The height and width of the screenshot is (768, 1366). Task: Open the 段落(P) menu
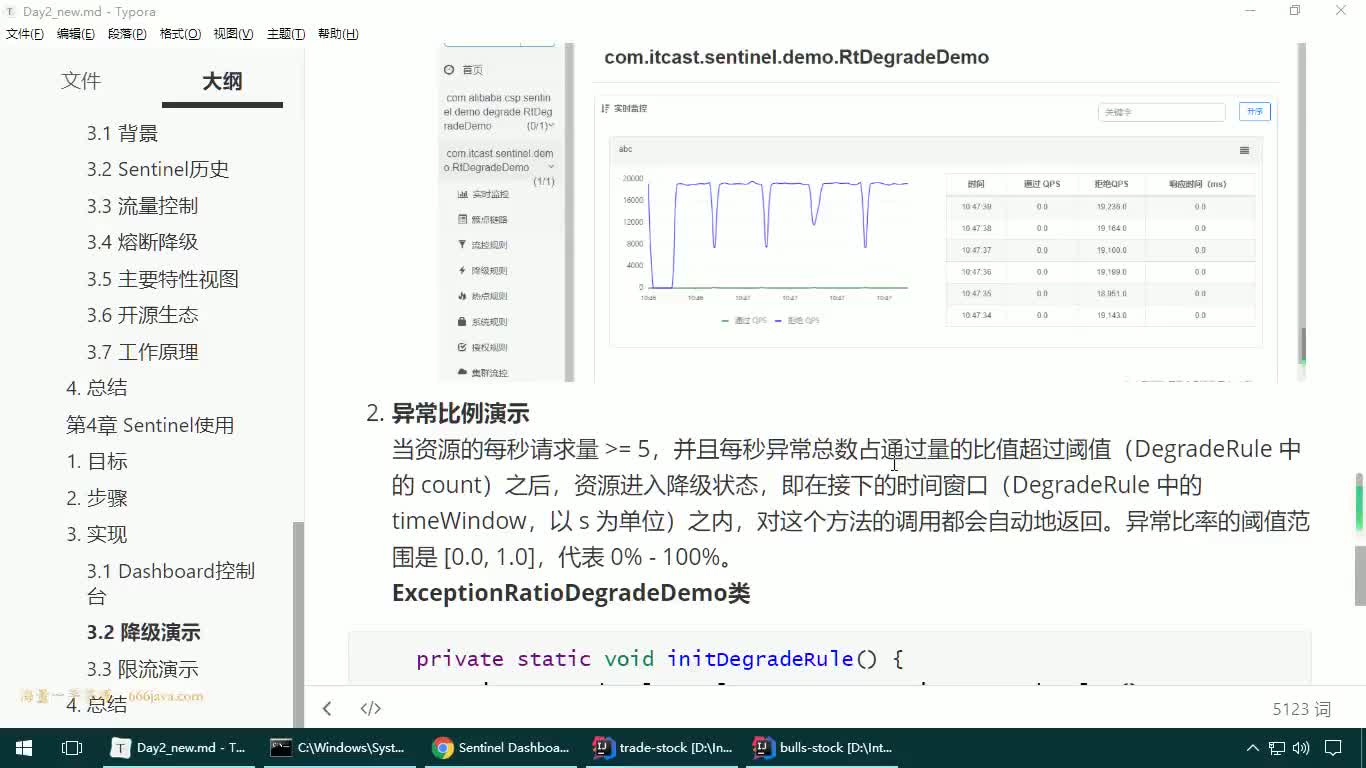pyautogui.click(x=127, y=33)
